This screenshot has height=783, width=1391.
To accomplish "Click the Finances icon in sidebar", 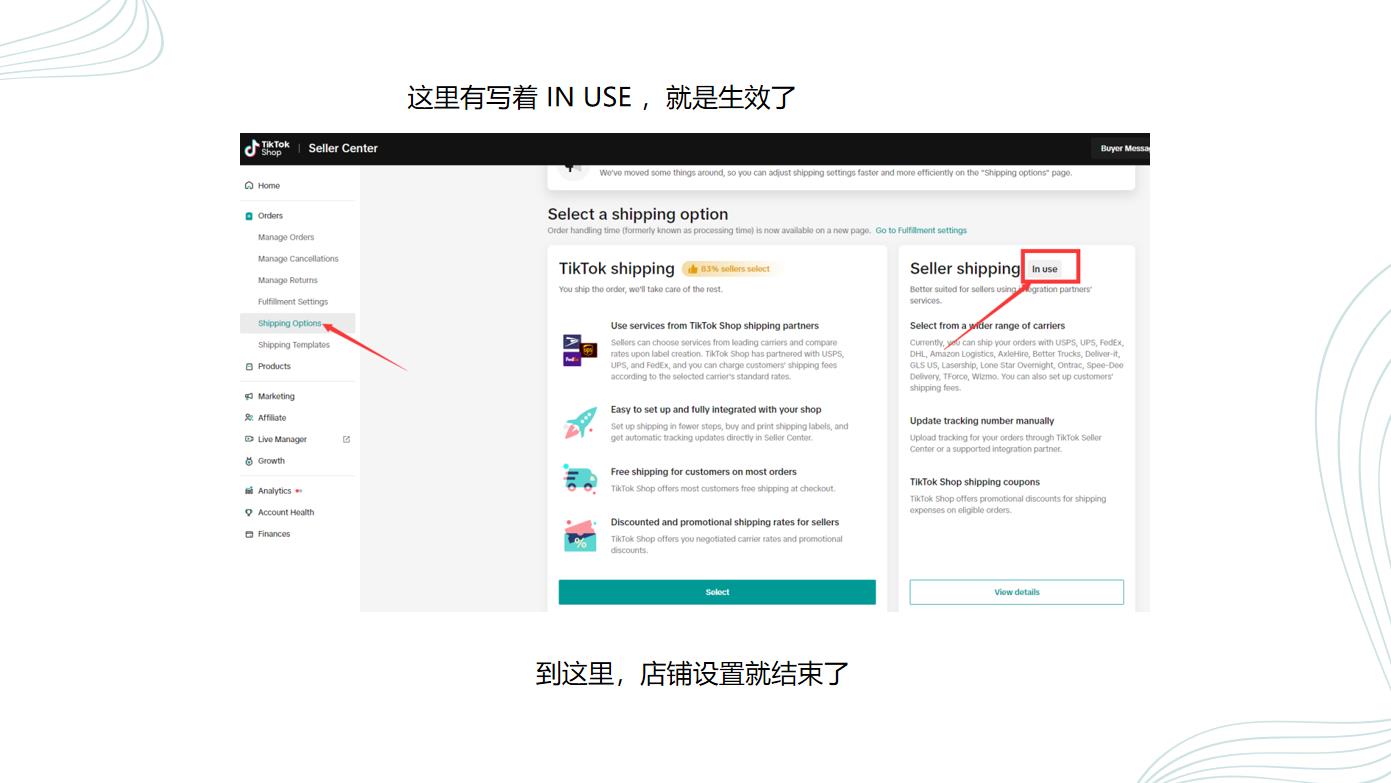I will pos(249,534).
